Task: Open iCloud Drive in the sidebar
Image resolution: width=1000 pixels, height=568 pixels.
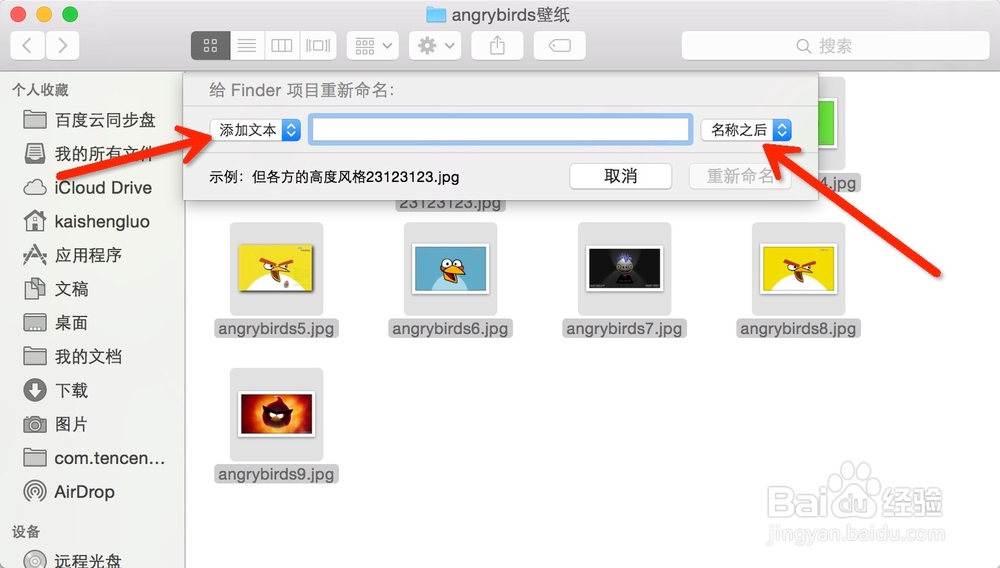Action: pyautogui.click(x=88, y=187)
